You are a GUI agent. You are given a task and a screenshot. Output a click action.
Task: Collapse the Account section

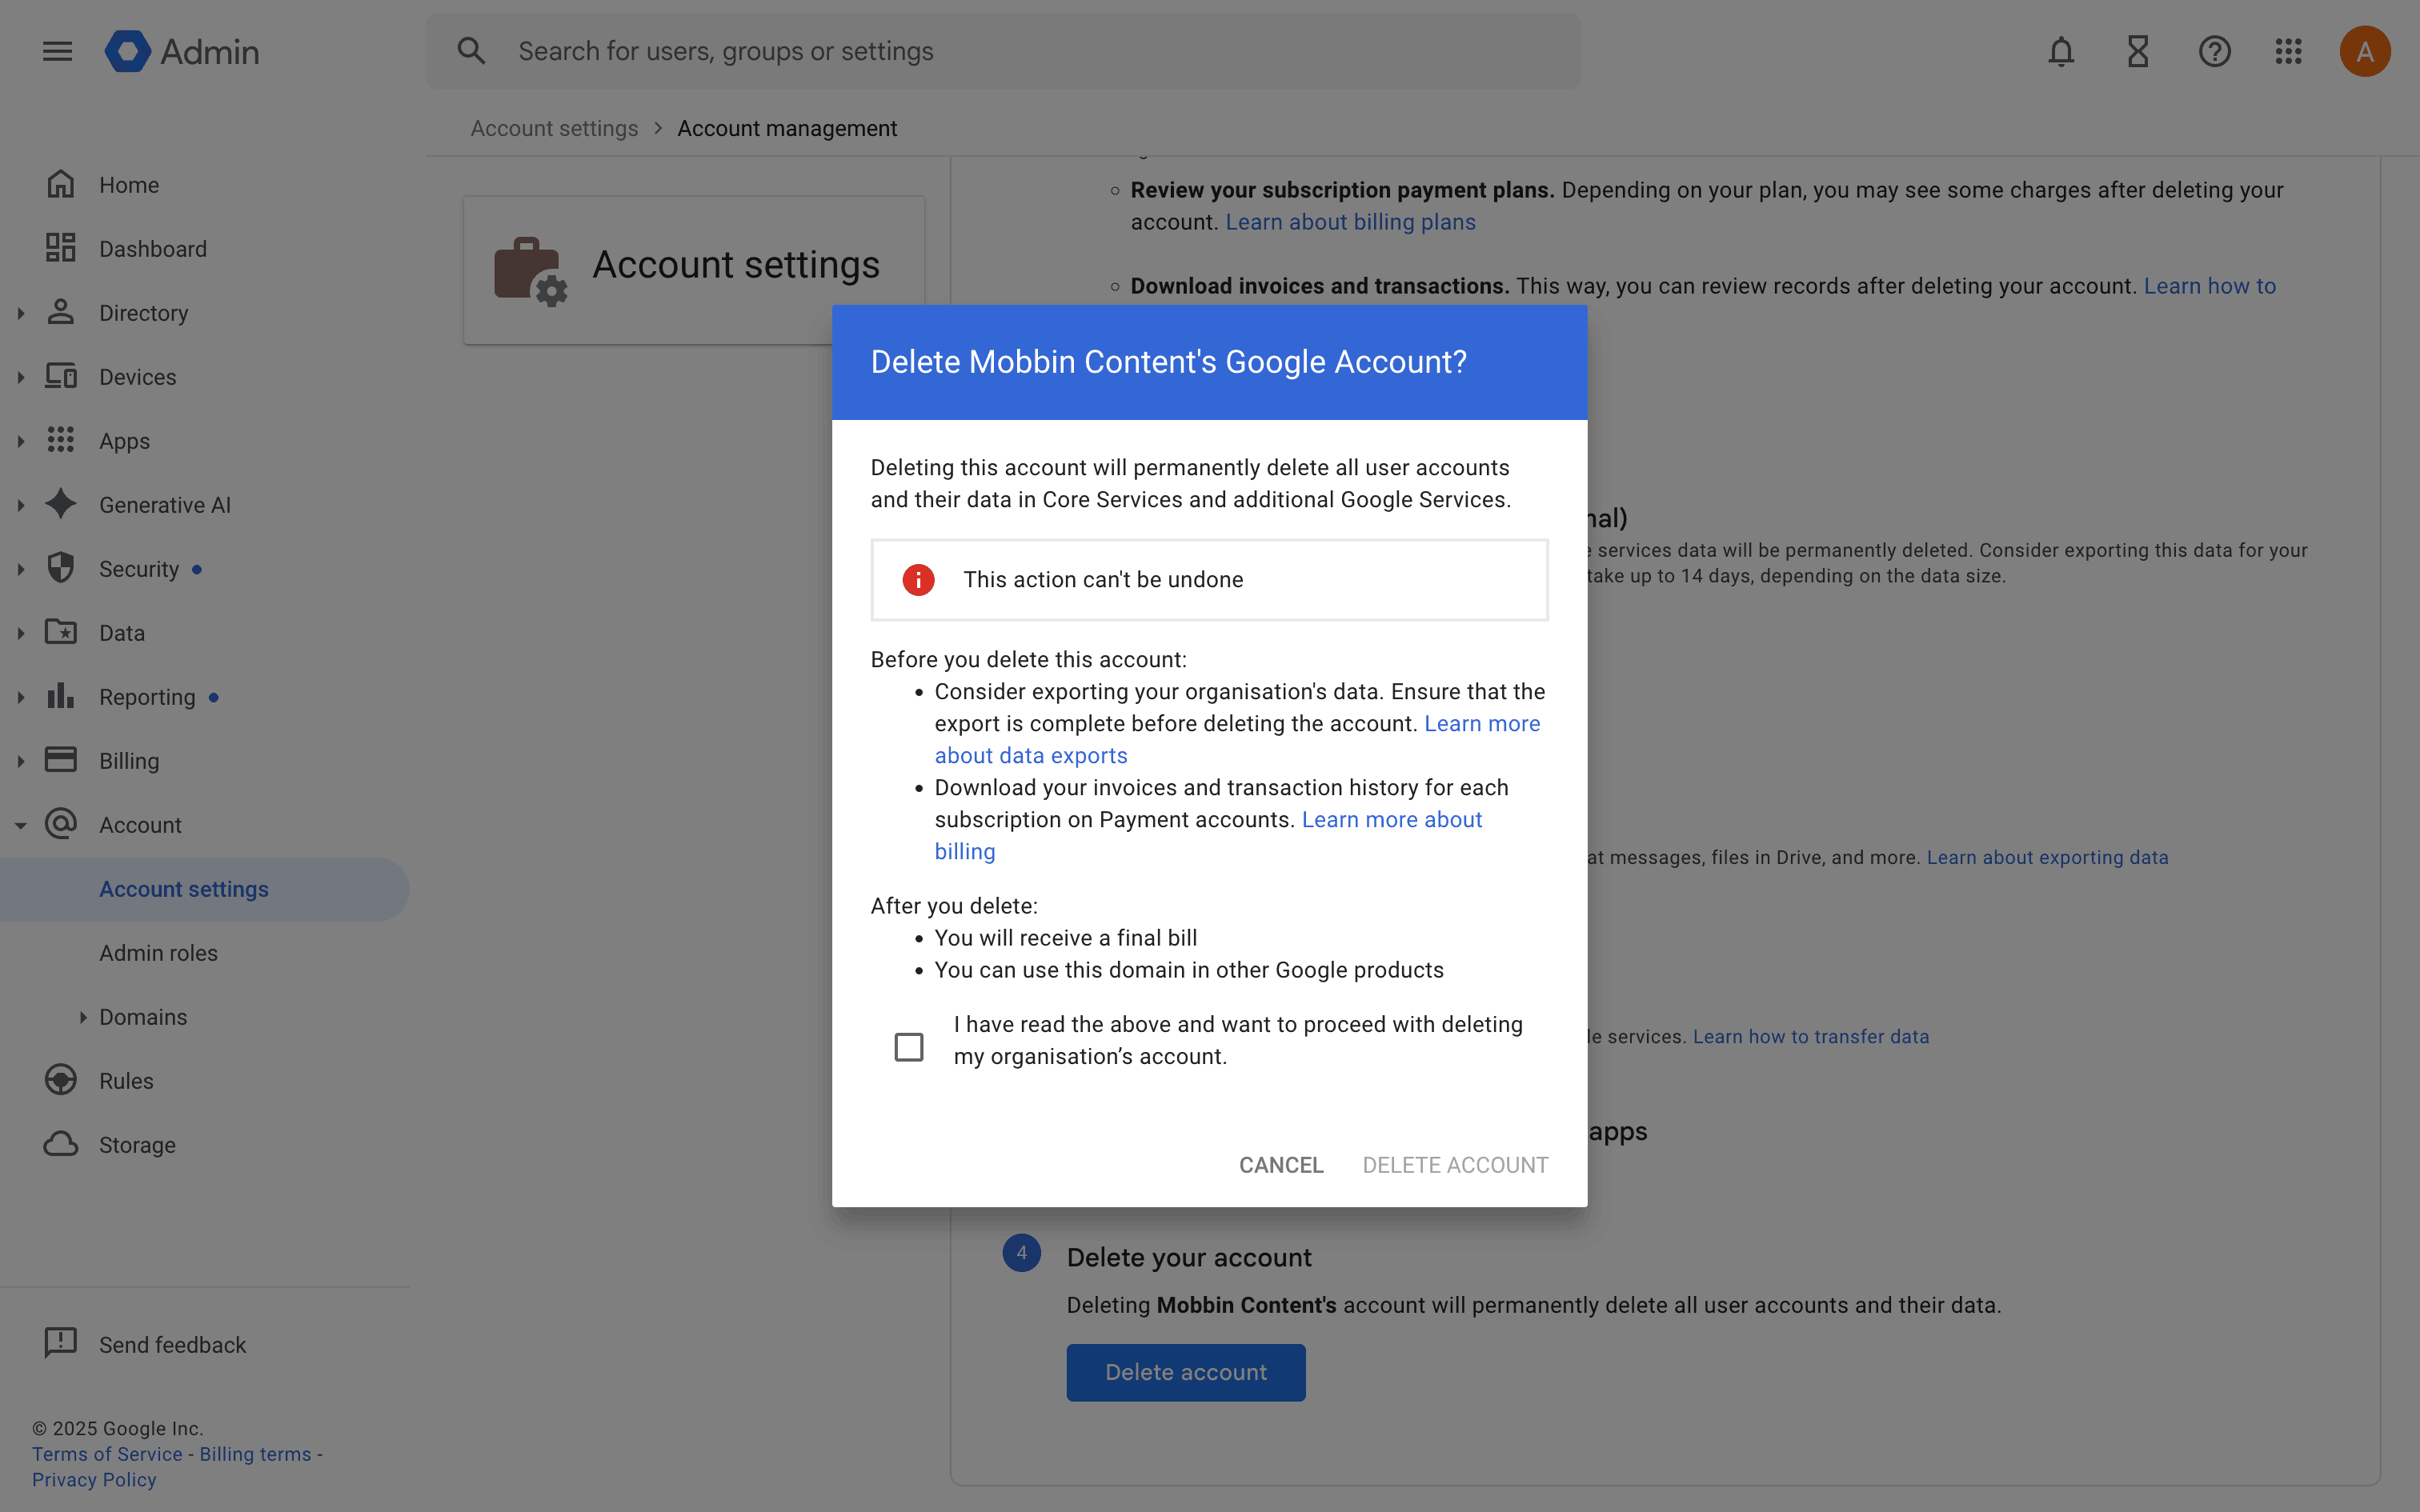[x=21, y=825]
